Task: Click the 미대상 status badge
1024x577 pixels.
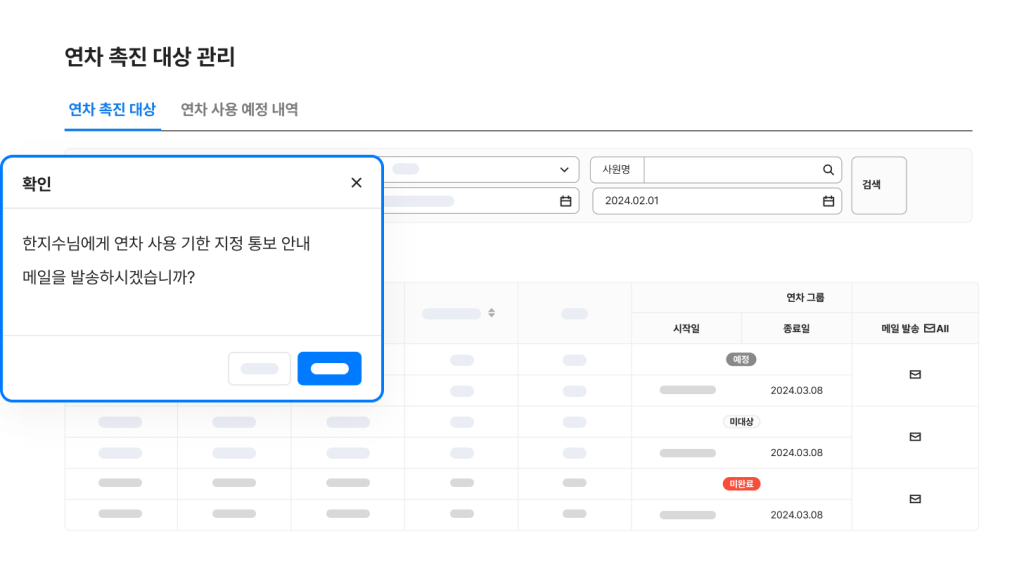Action: (741, 422)
